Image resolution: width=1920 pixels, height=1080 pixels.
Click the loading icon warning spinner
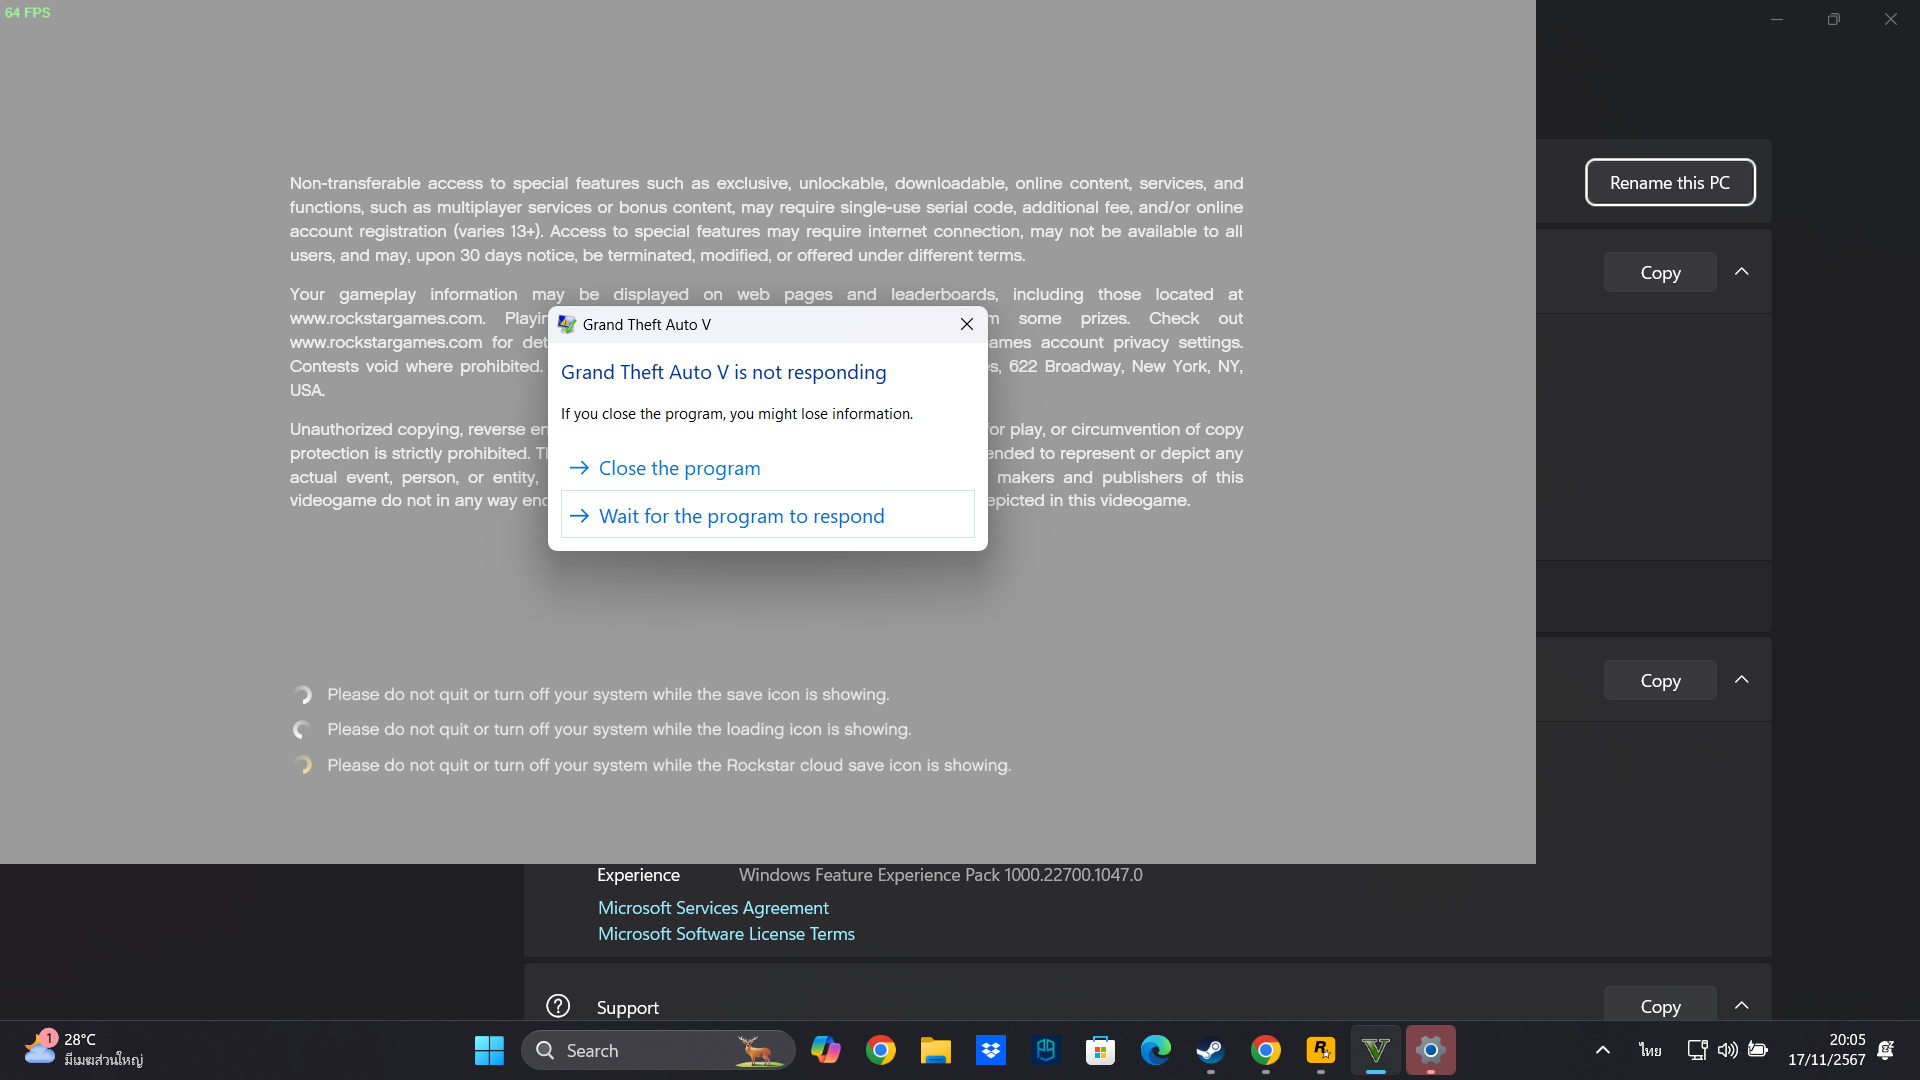302,730
